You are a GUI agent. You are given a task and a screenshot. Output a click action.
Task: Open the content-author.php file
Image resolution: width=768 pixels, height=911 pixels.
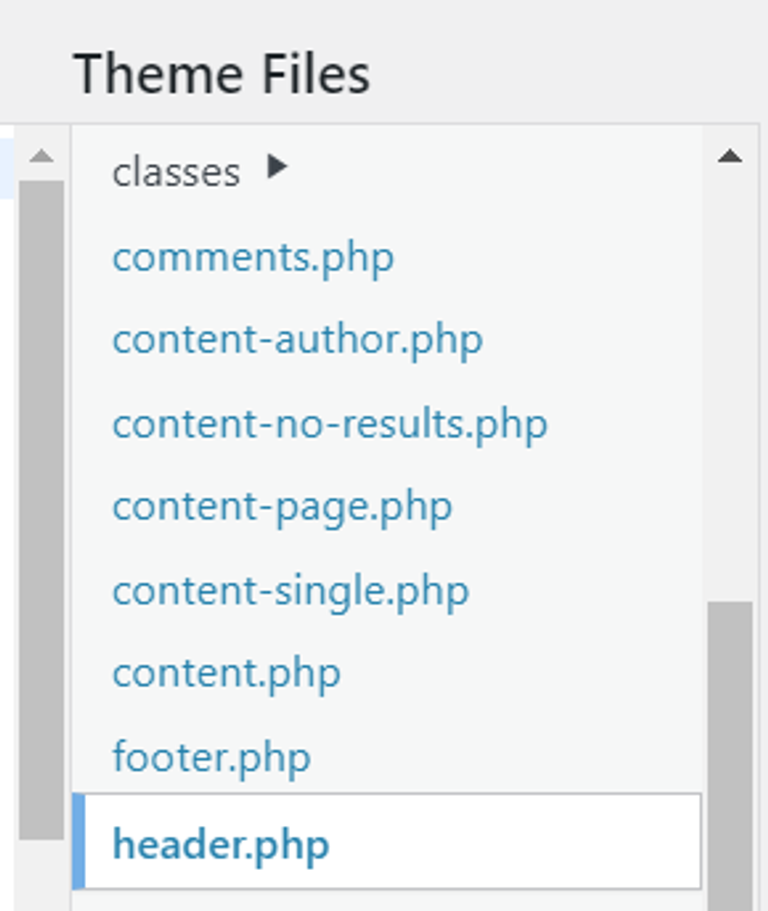297,340
